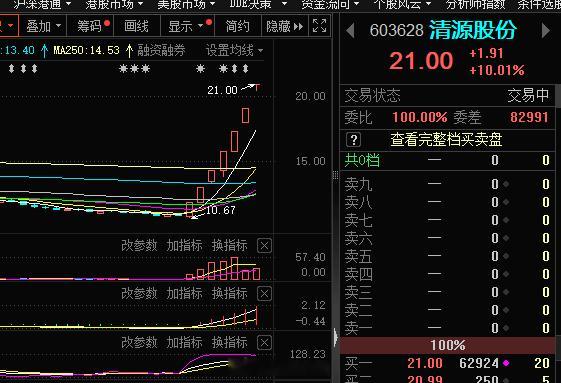Click 换指标 in the third indicator panel
This screenshot has height=383, width=561.
coord(229,343)
